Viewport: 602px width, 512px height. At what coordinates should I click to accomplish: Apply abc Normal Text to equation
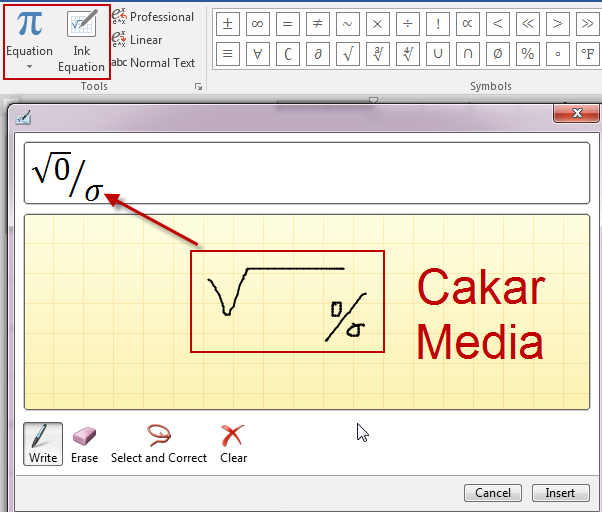153,63
